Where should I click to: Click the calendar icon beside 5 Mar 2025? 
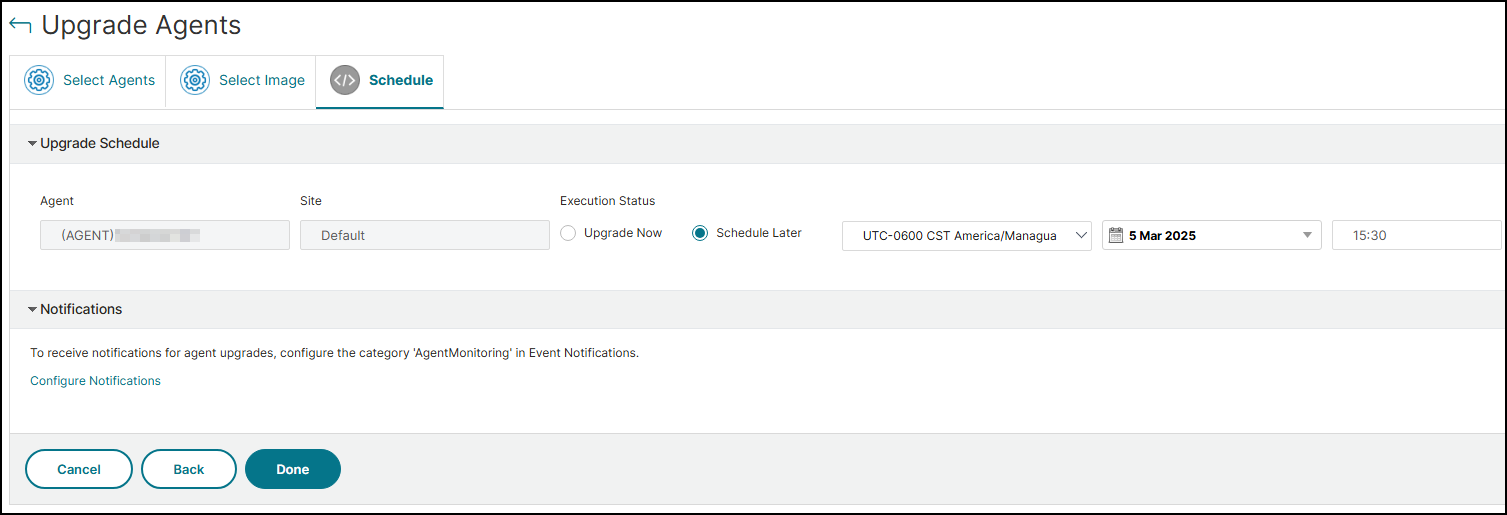pos(1116,235)
